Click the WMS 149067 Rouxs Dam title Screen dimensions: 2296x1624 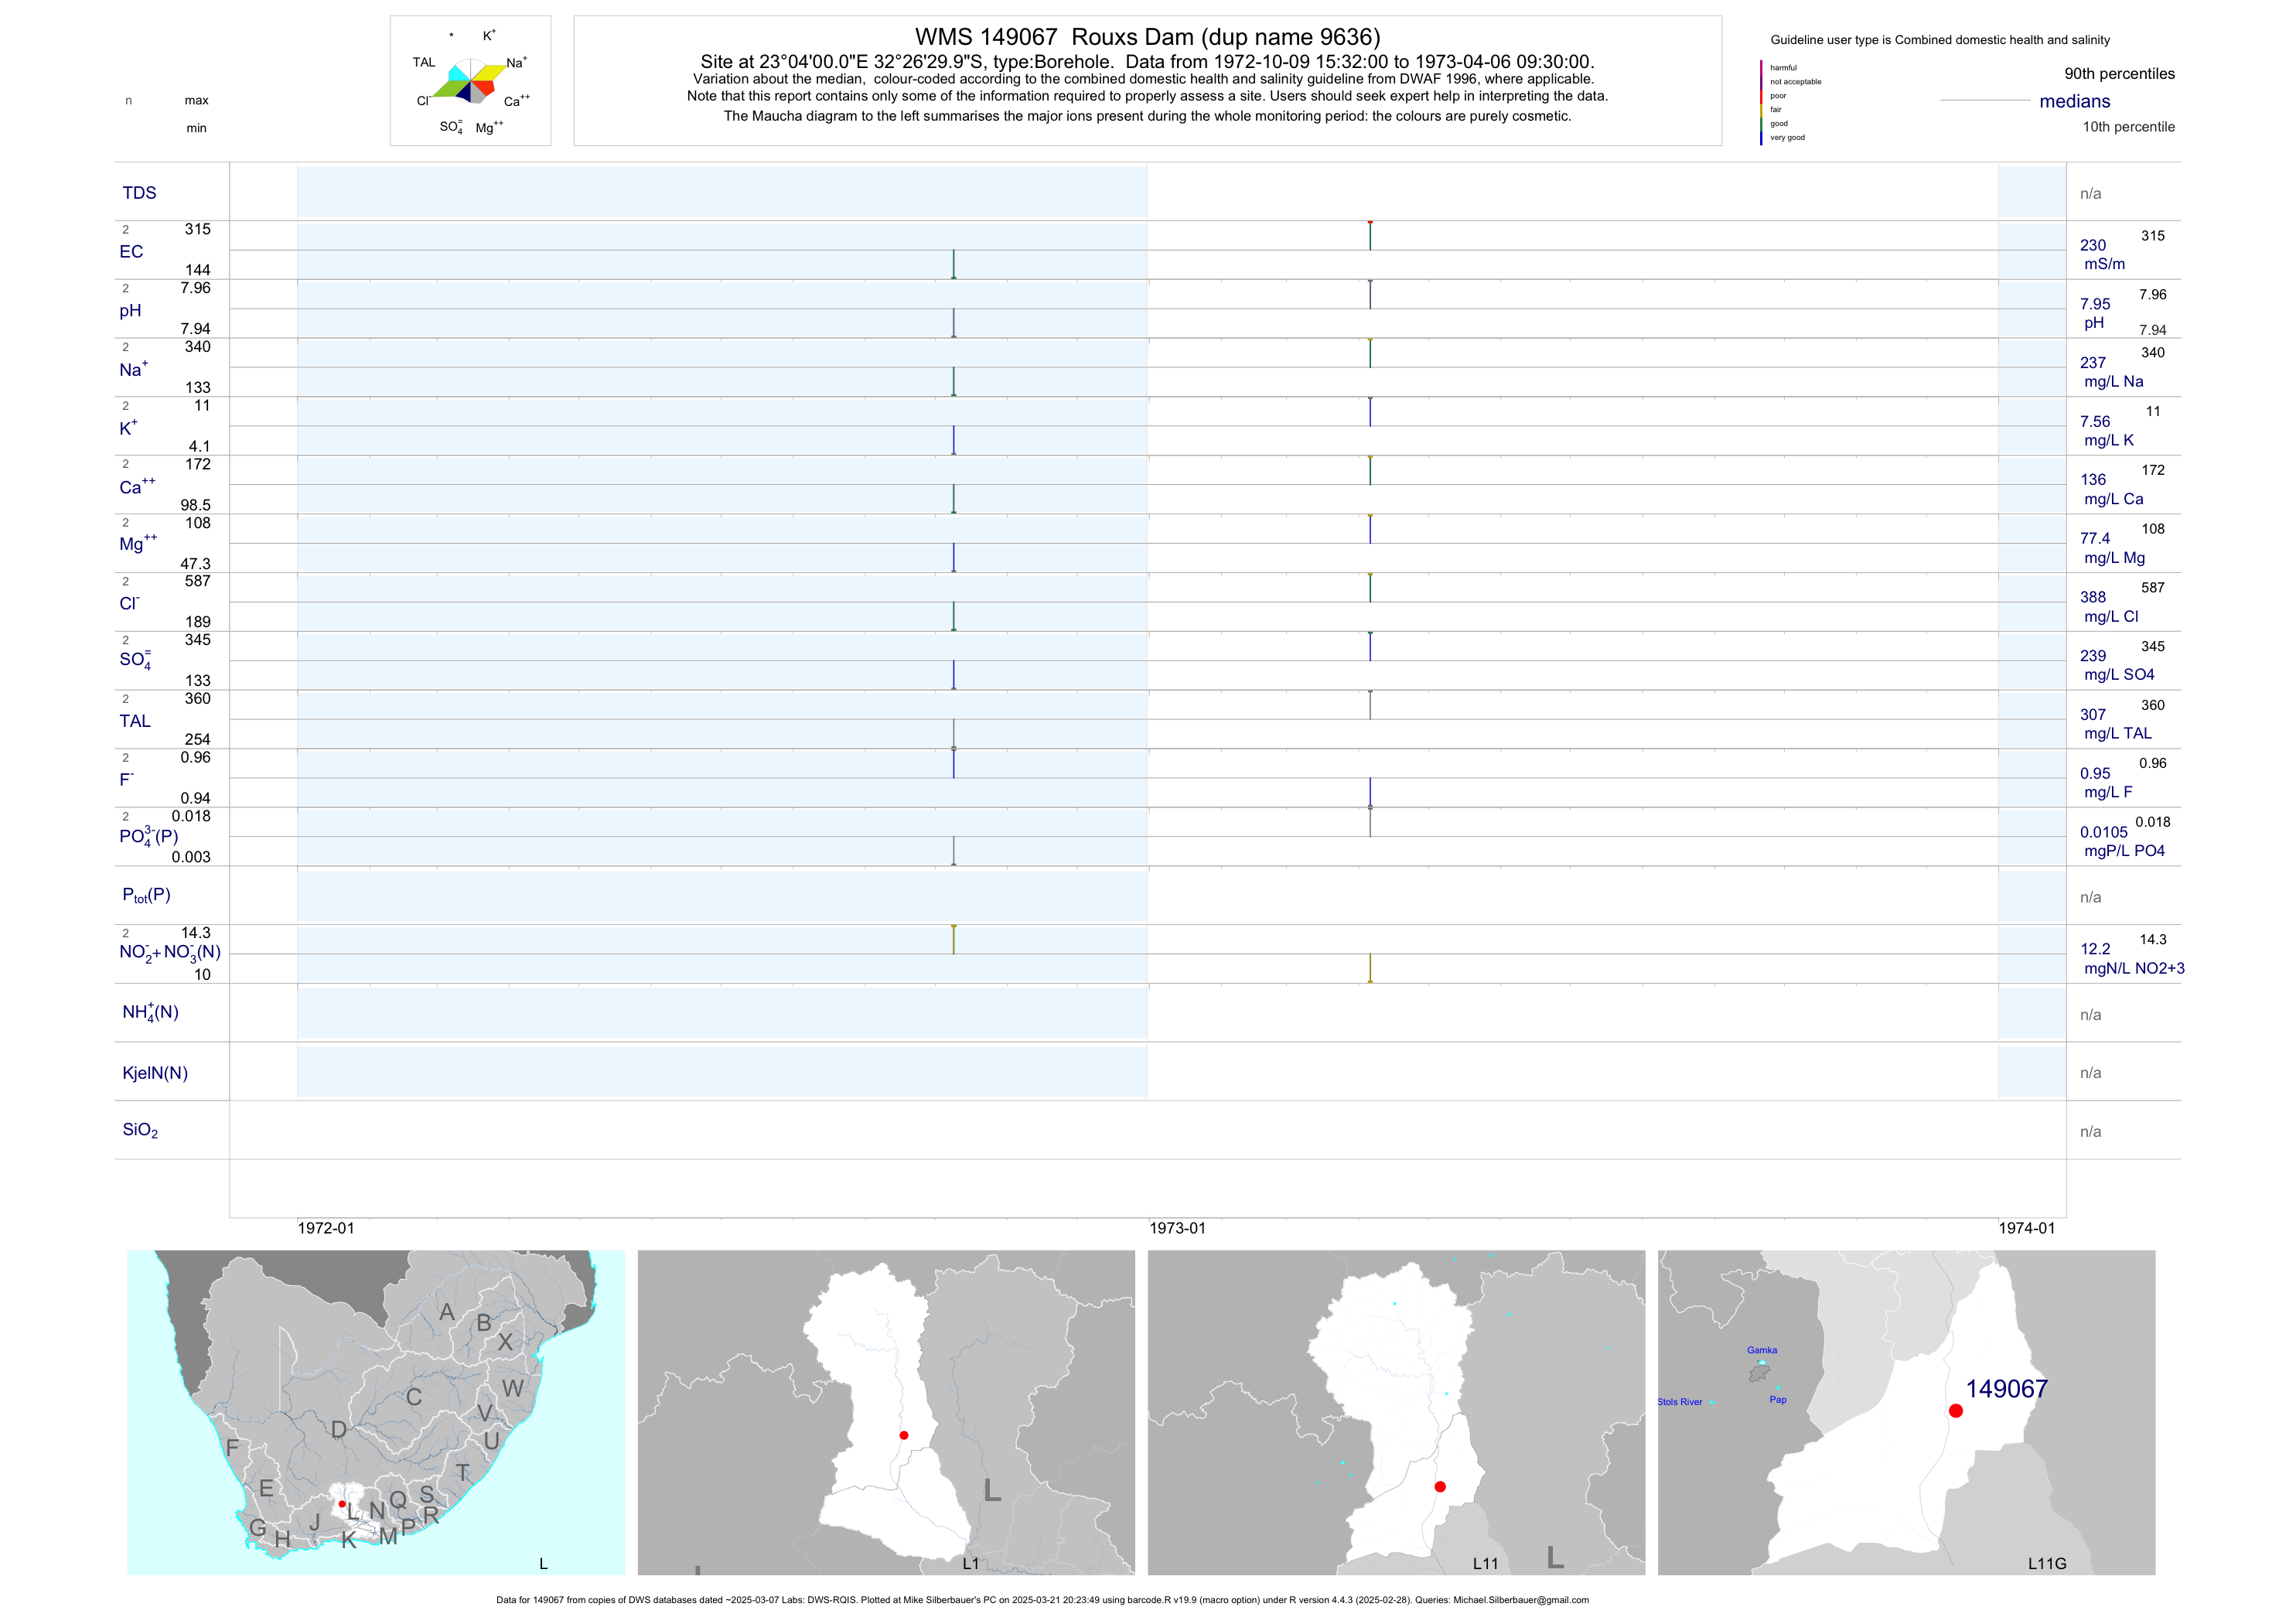point(1147,37)
